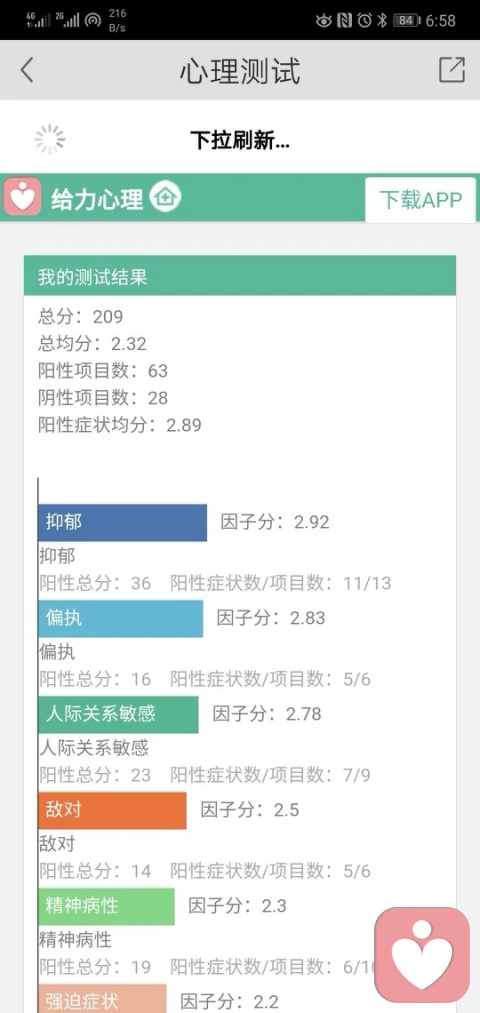Tap the peach 强迫症状 bar
480x1013 pixels.
point(102,998)
